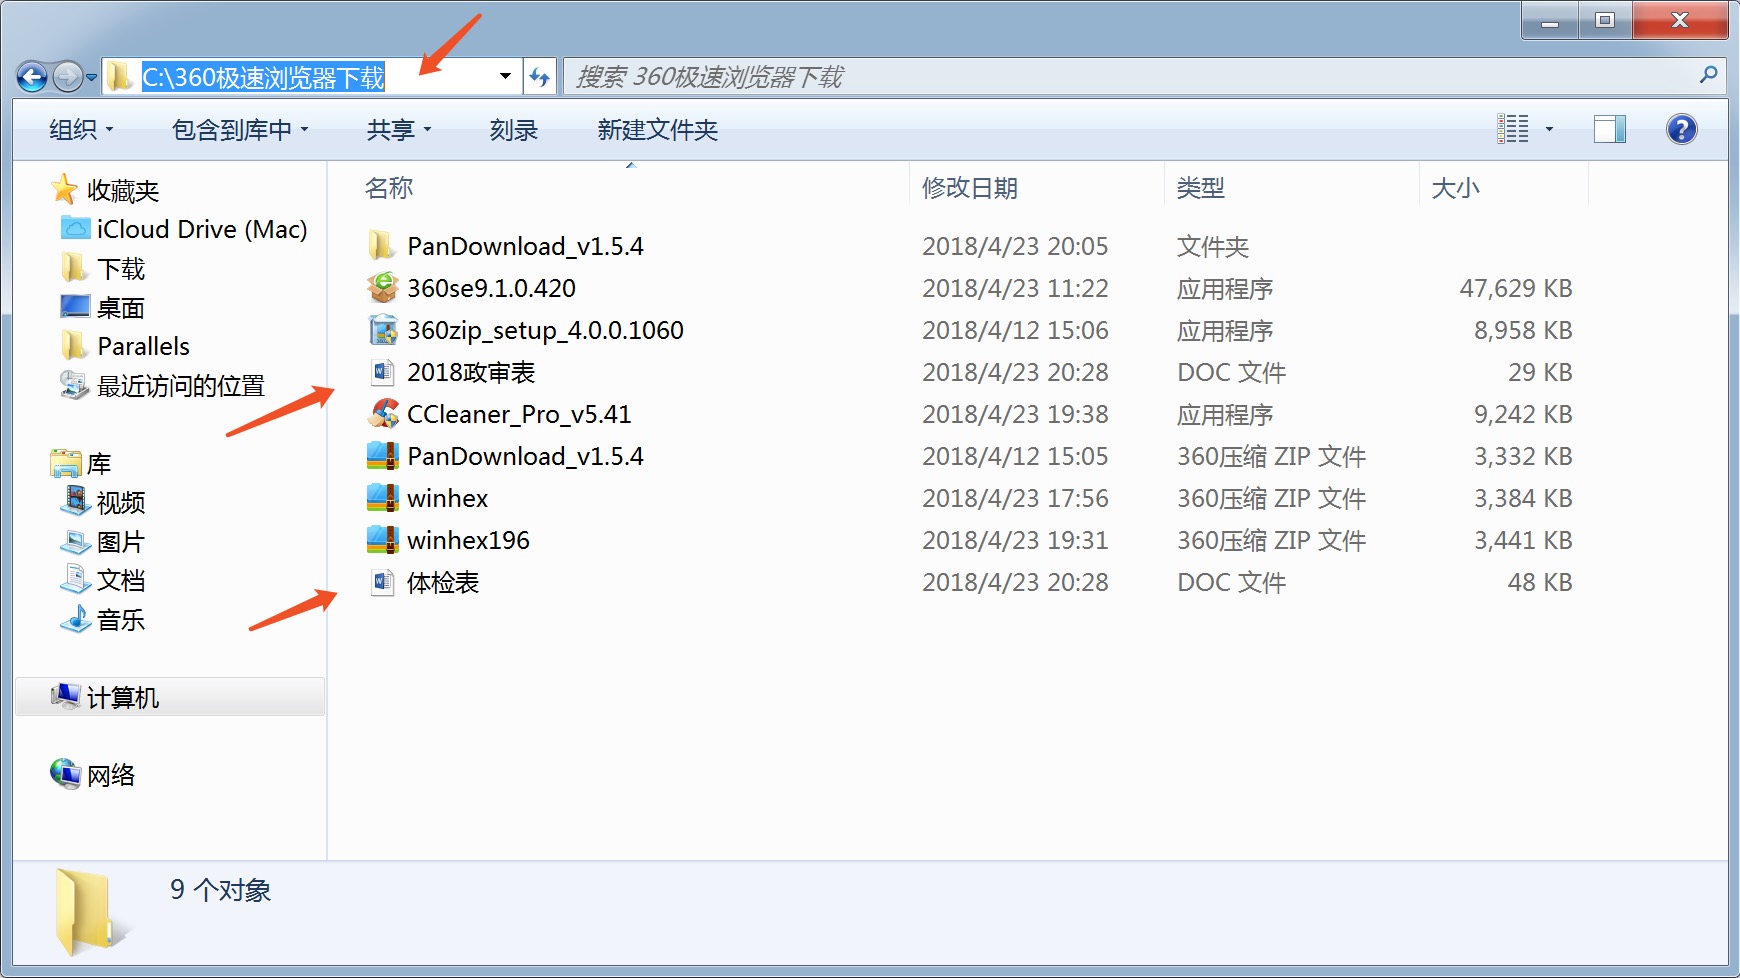
Task: Open the 音乐 library
Action: coord(121,619)
